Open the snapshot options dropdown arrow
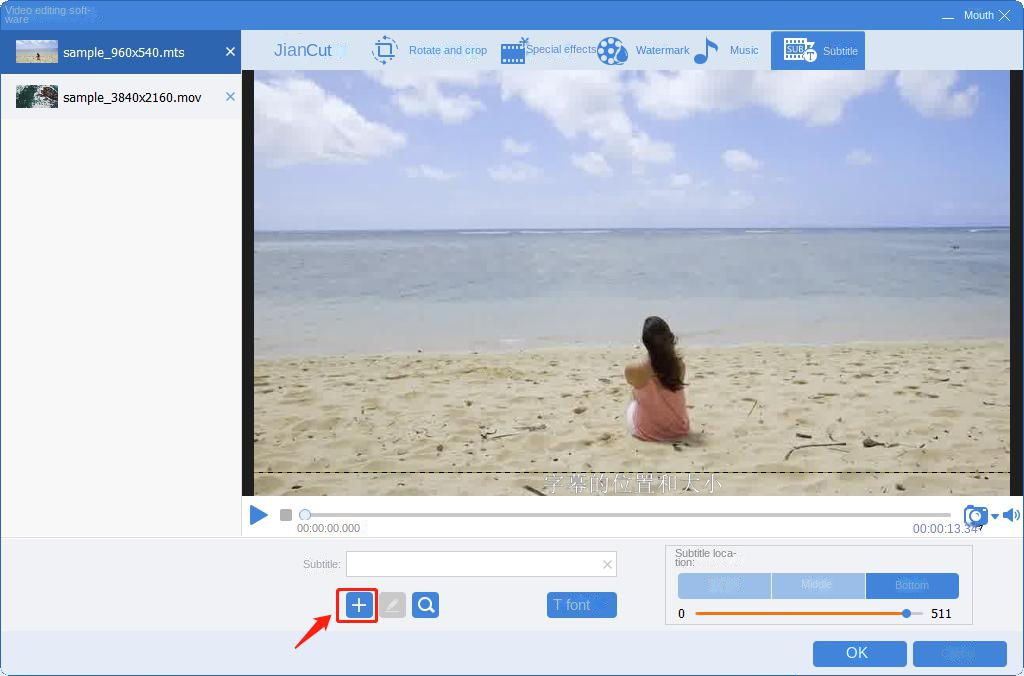Image resolution: width=1024 pixels, height=676 pixels. pyautogui.click(x=994, y=516)
